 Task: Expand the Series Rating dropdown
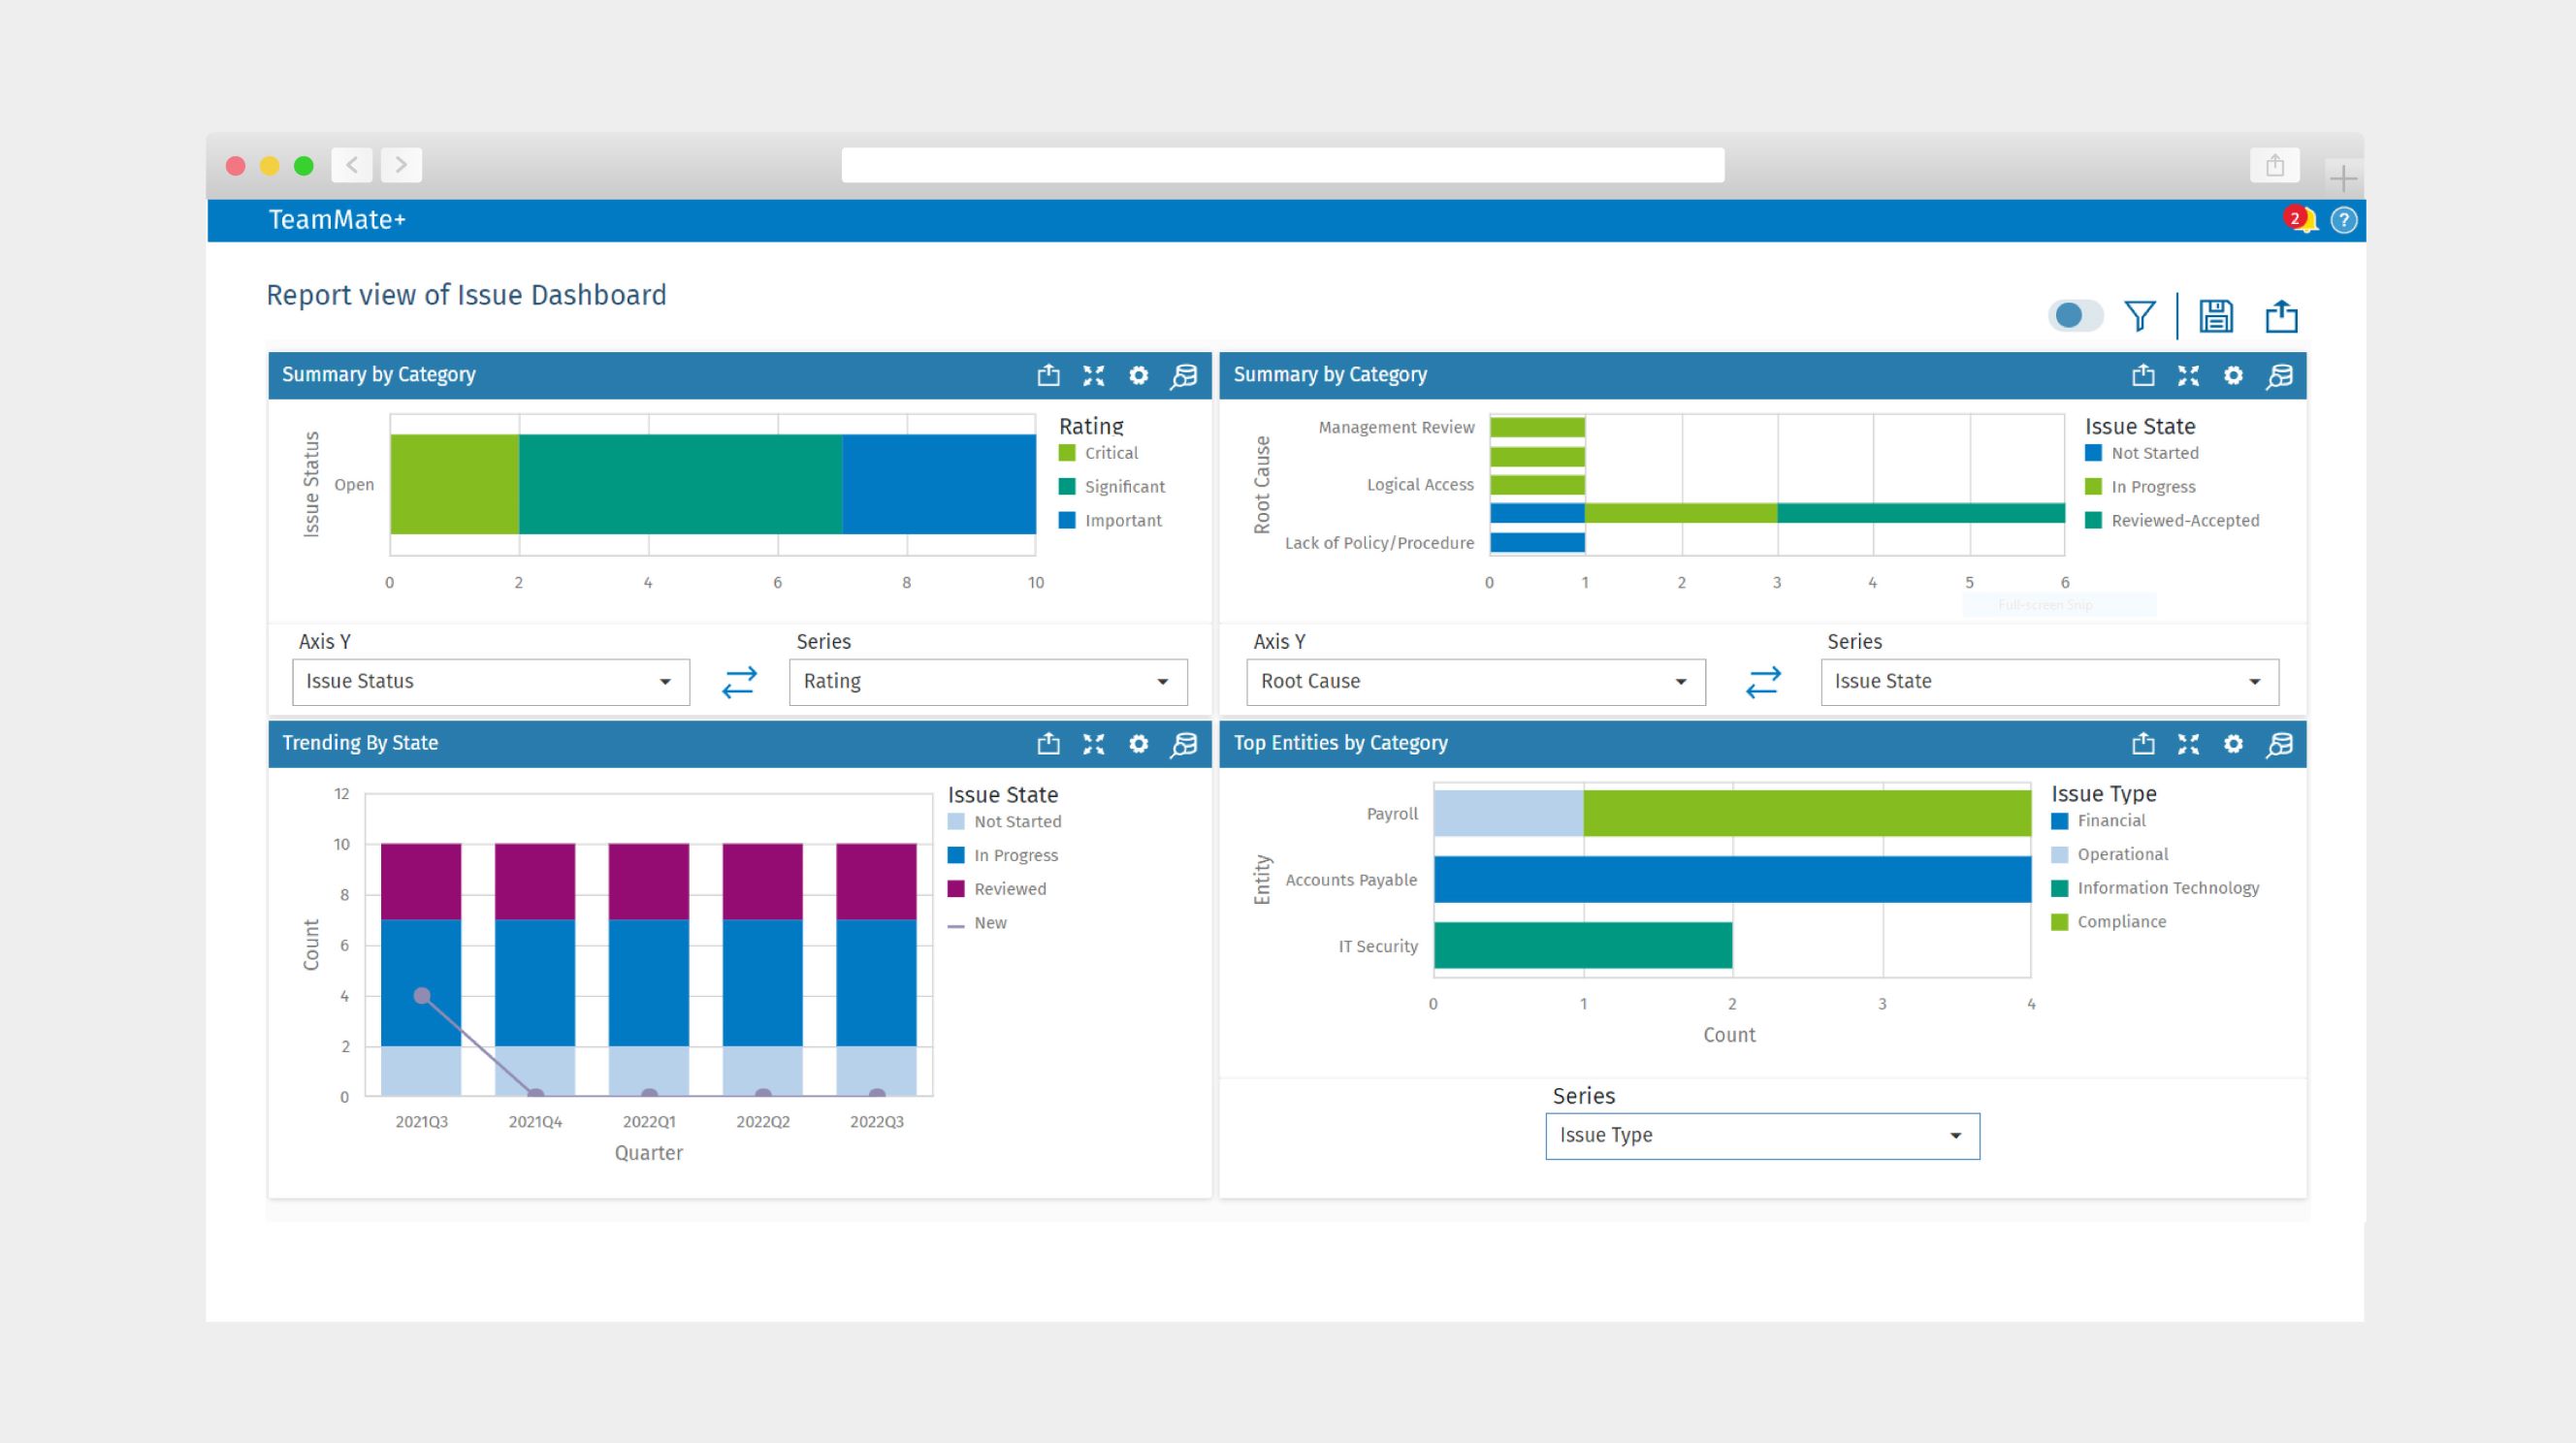click(x=1166, y=681)
